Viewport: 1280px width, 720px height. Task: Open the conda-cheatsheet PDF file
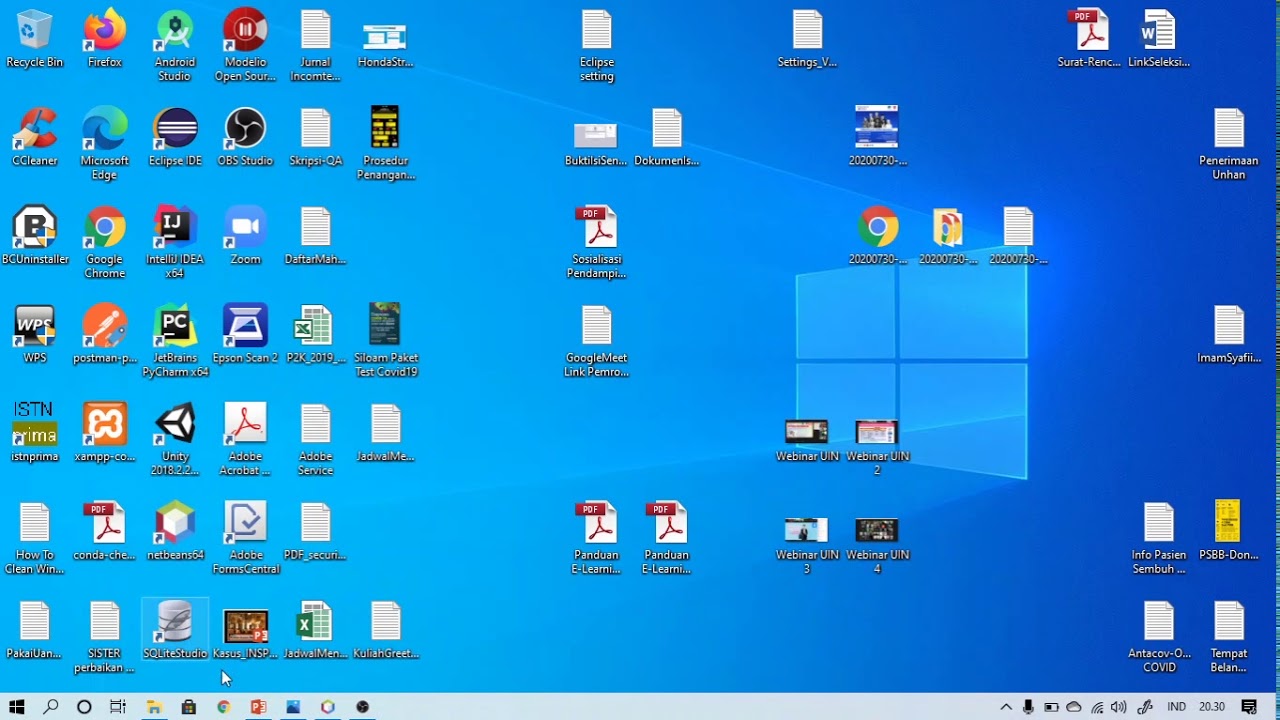point(105,532)
